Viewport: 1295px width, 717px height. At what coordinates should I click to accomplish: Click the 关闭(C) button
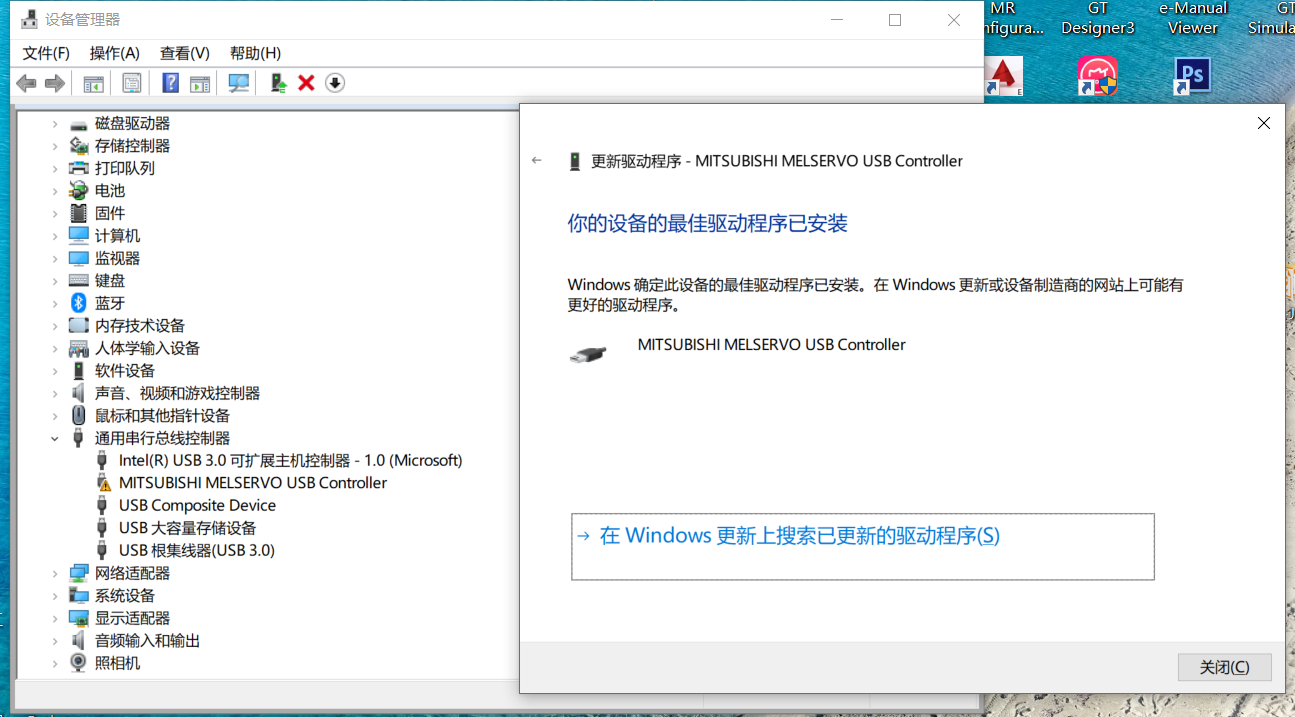tap(1224, 667)
